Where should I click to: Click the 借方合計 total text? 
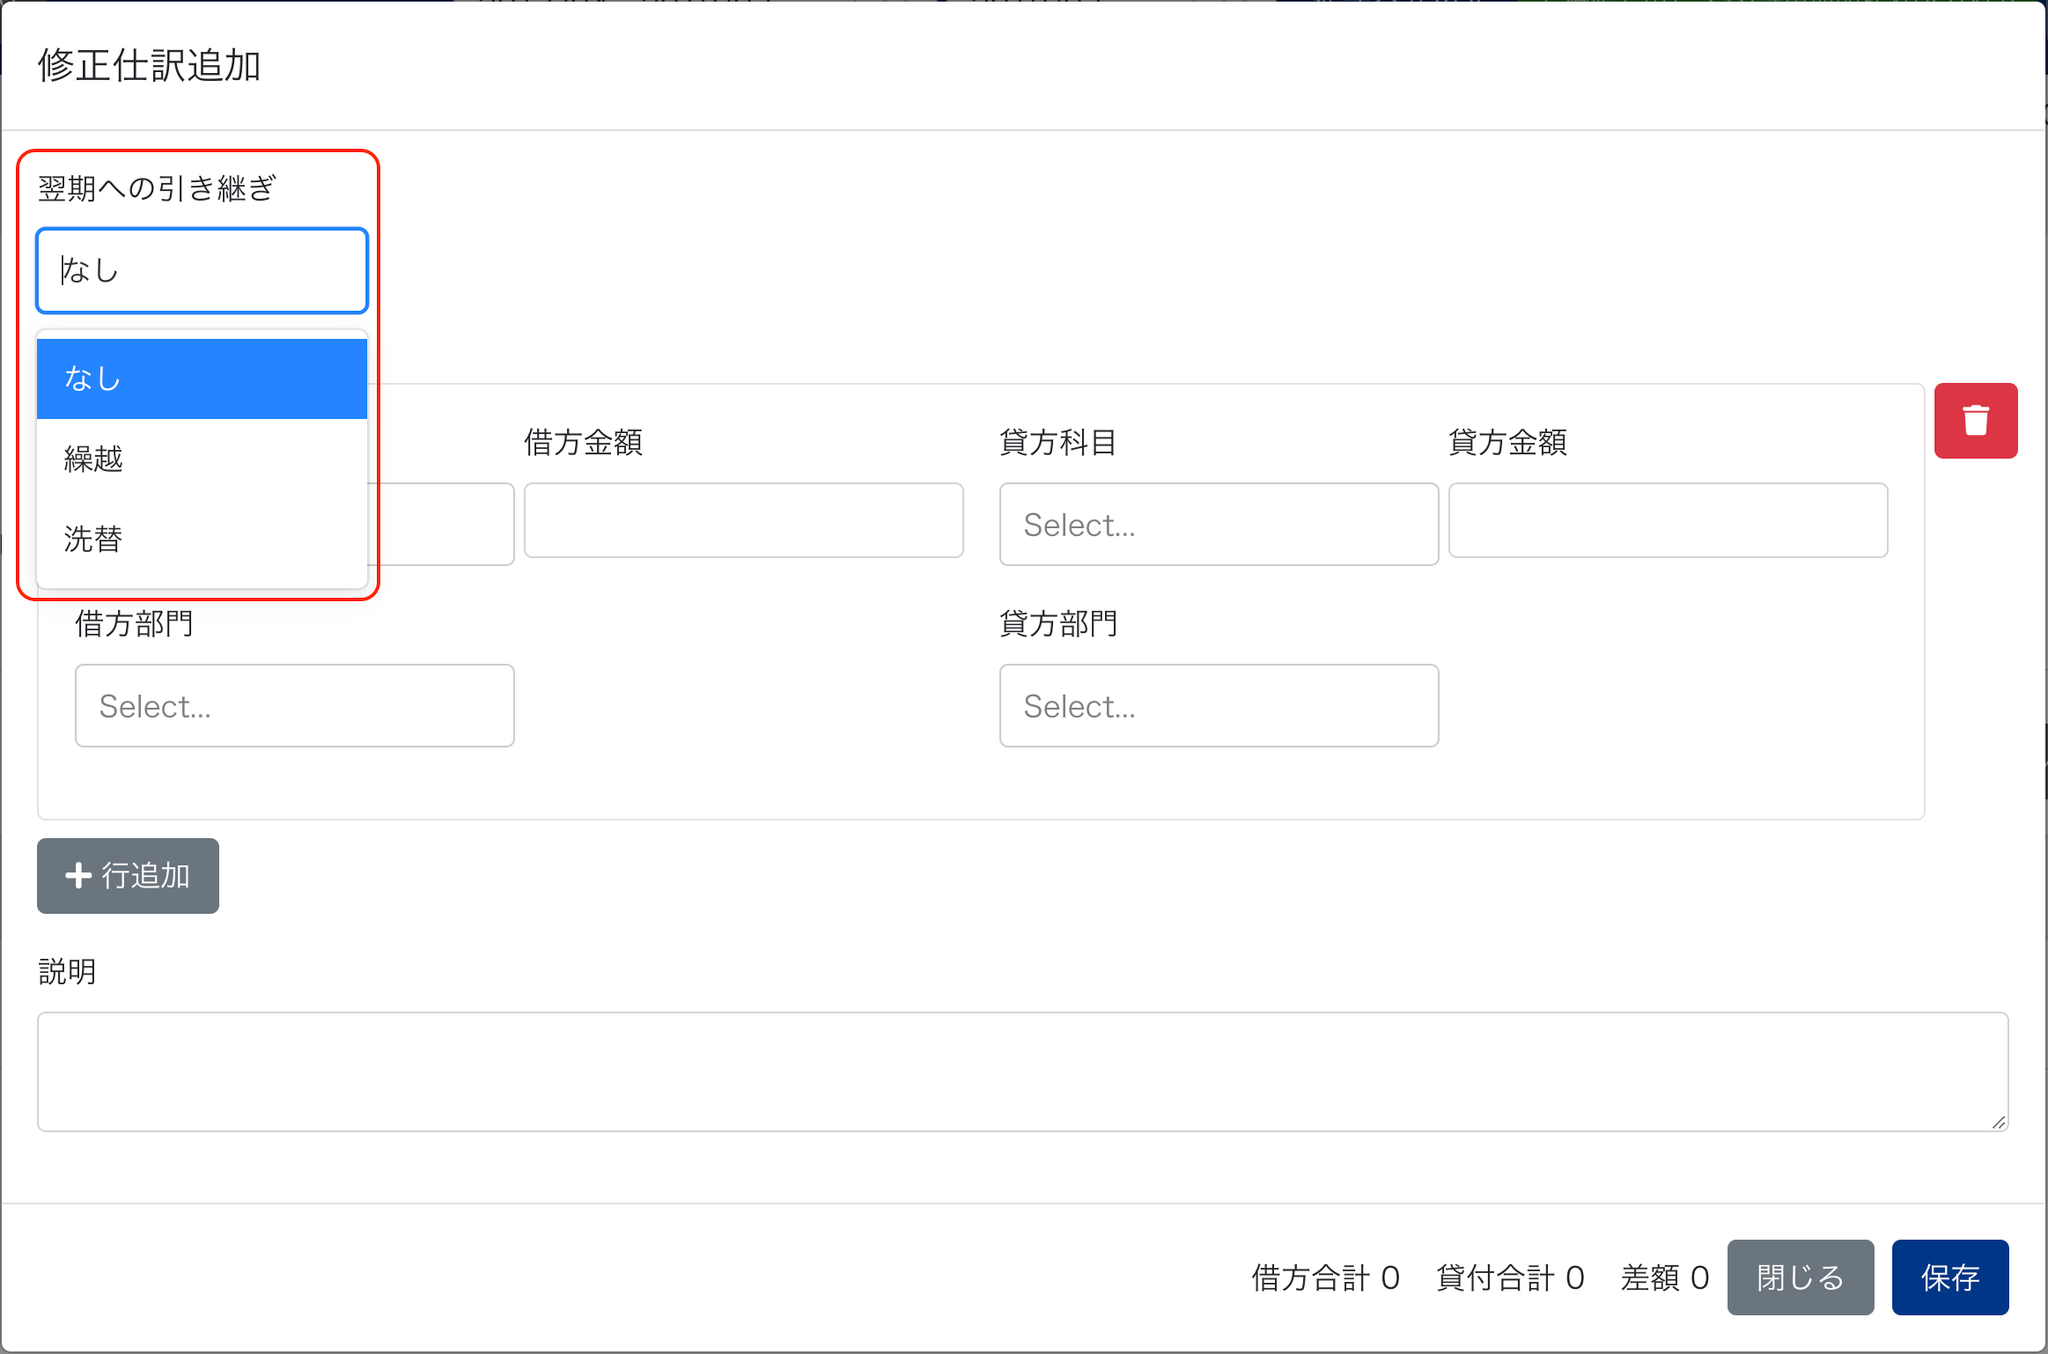coord(1325,1278)
